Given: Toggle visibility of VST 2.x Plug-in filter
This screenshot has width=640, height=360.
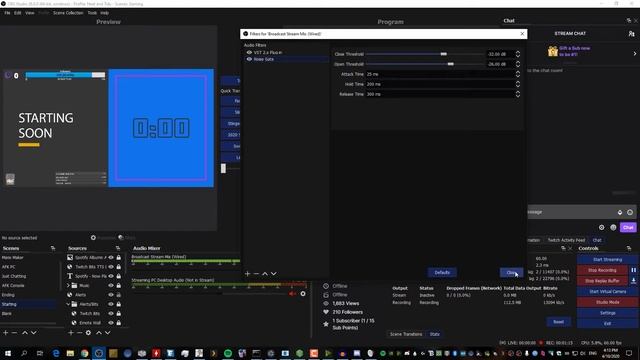Looking at the screenshot, I should (x=249, y=53).
